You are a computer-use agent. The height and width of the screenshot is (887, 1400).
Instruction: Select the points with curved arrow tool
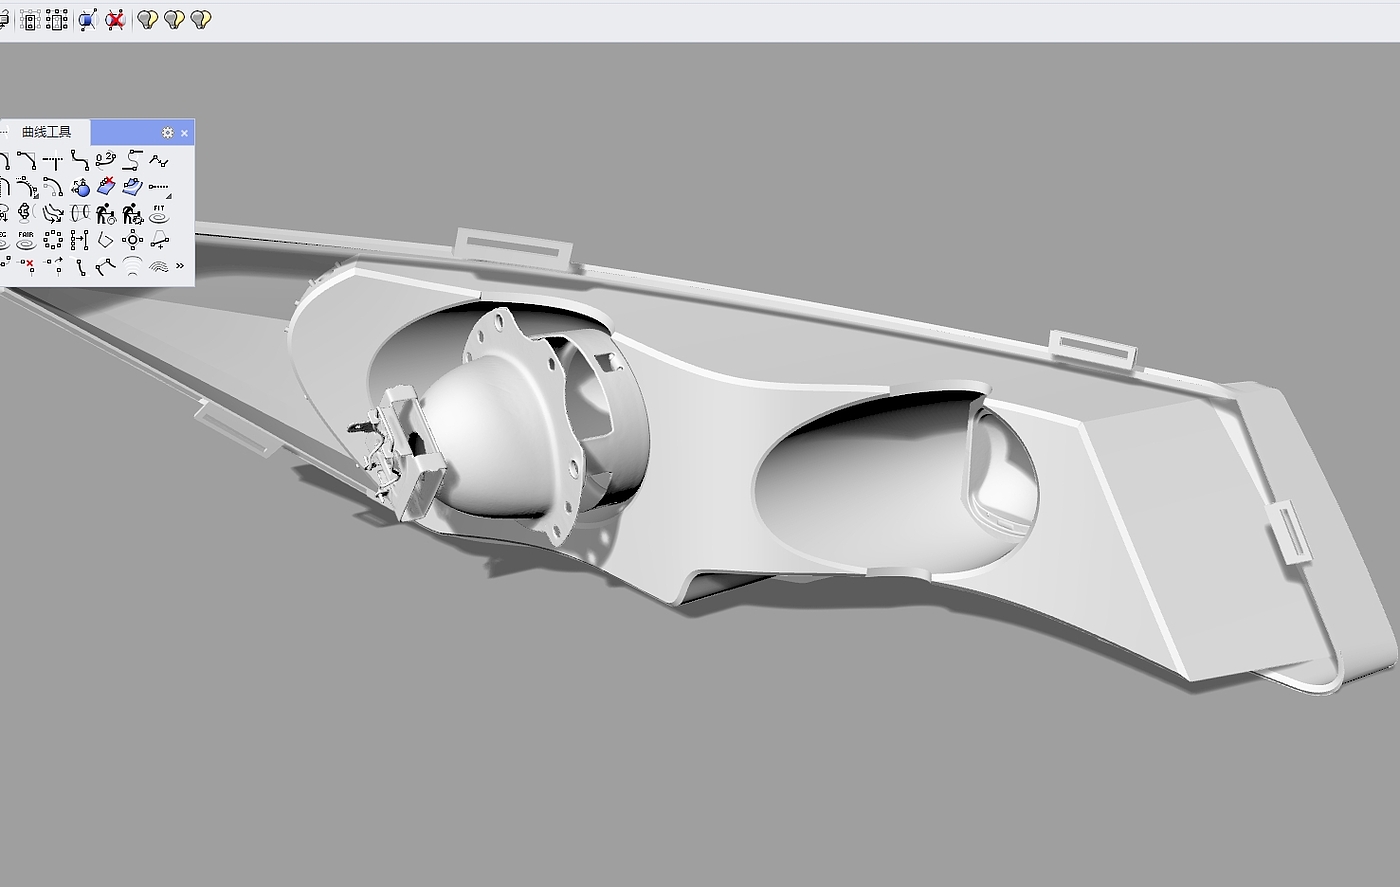click(53, 266)
